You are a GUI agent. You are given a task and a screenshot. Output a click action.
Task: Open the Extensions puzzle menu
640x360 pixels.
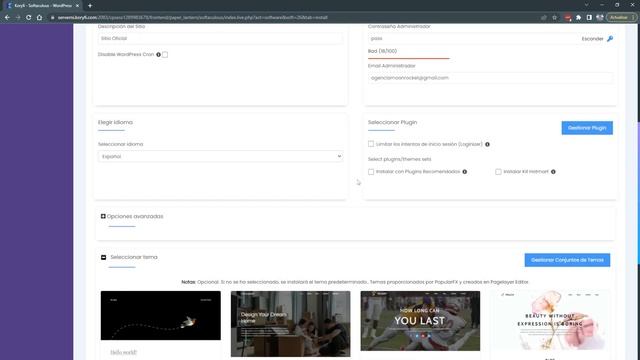tap(578, 18)
